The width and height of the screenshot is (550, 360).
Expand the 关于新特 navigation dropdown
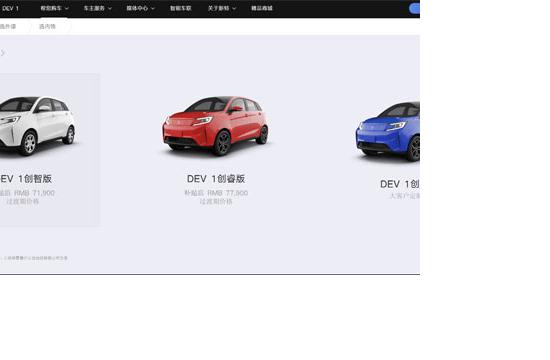(222, 8)
